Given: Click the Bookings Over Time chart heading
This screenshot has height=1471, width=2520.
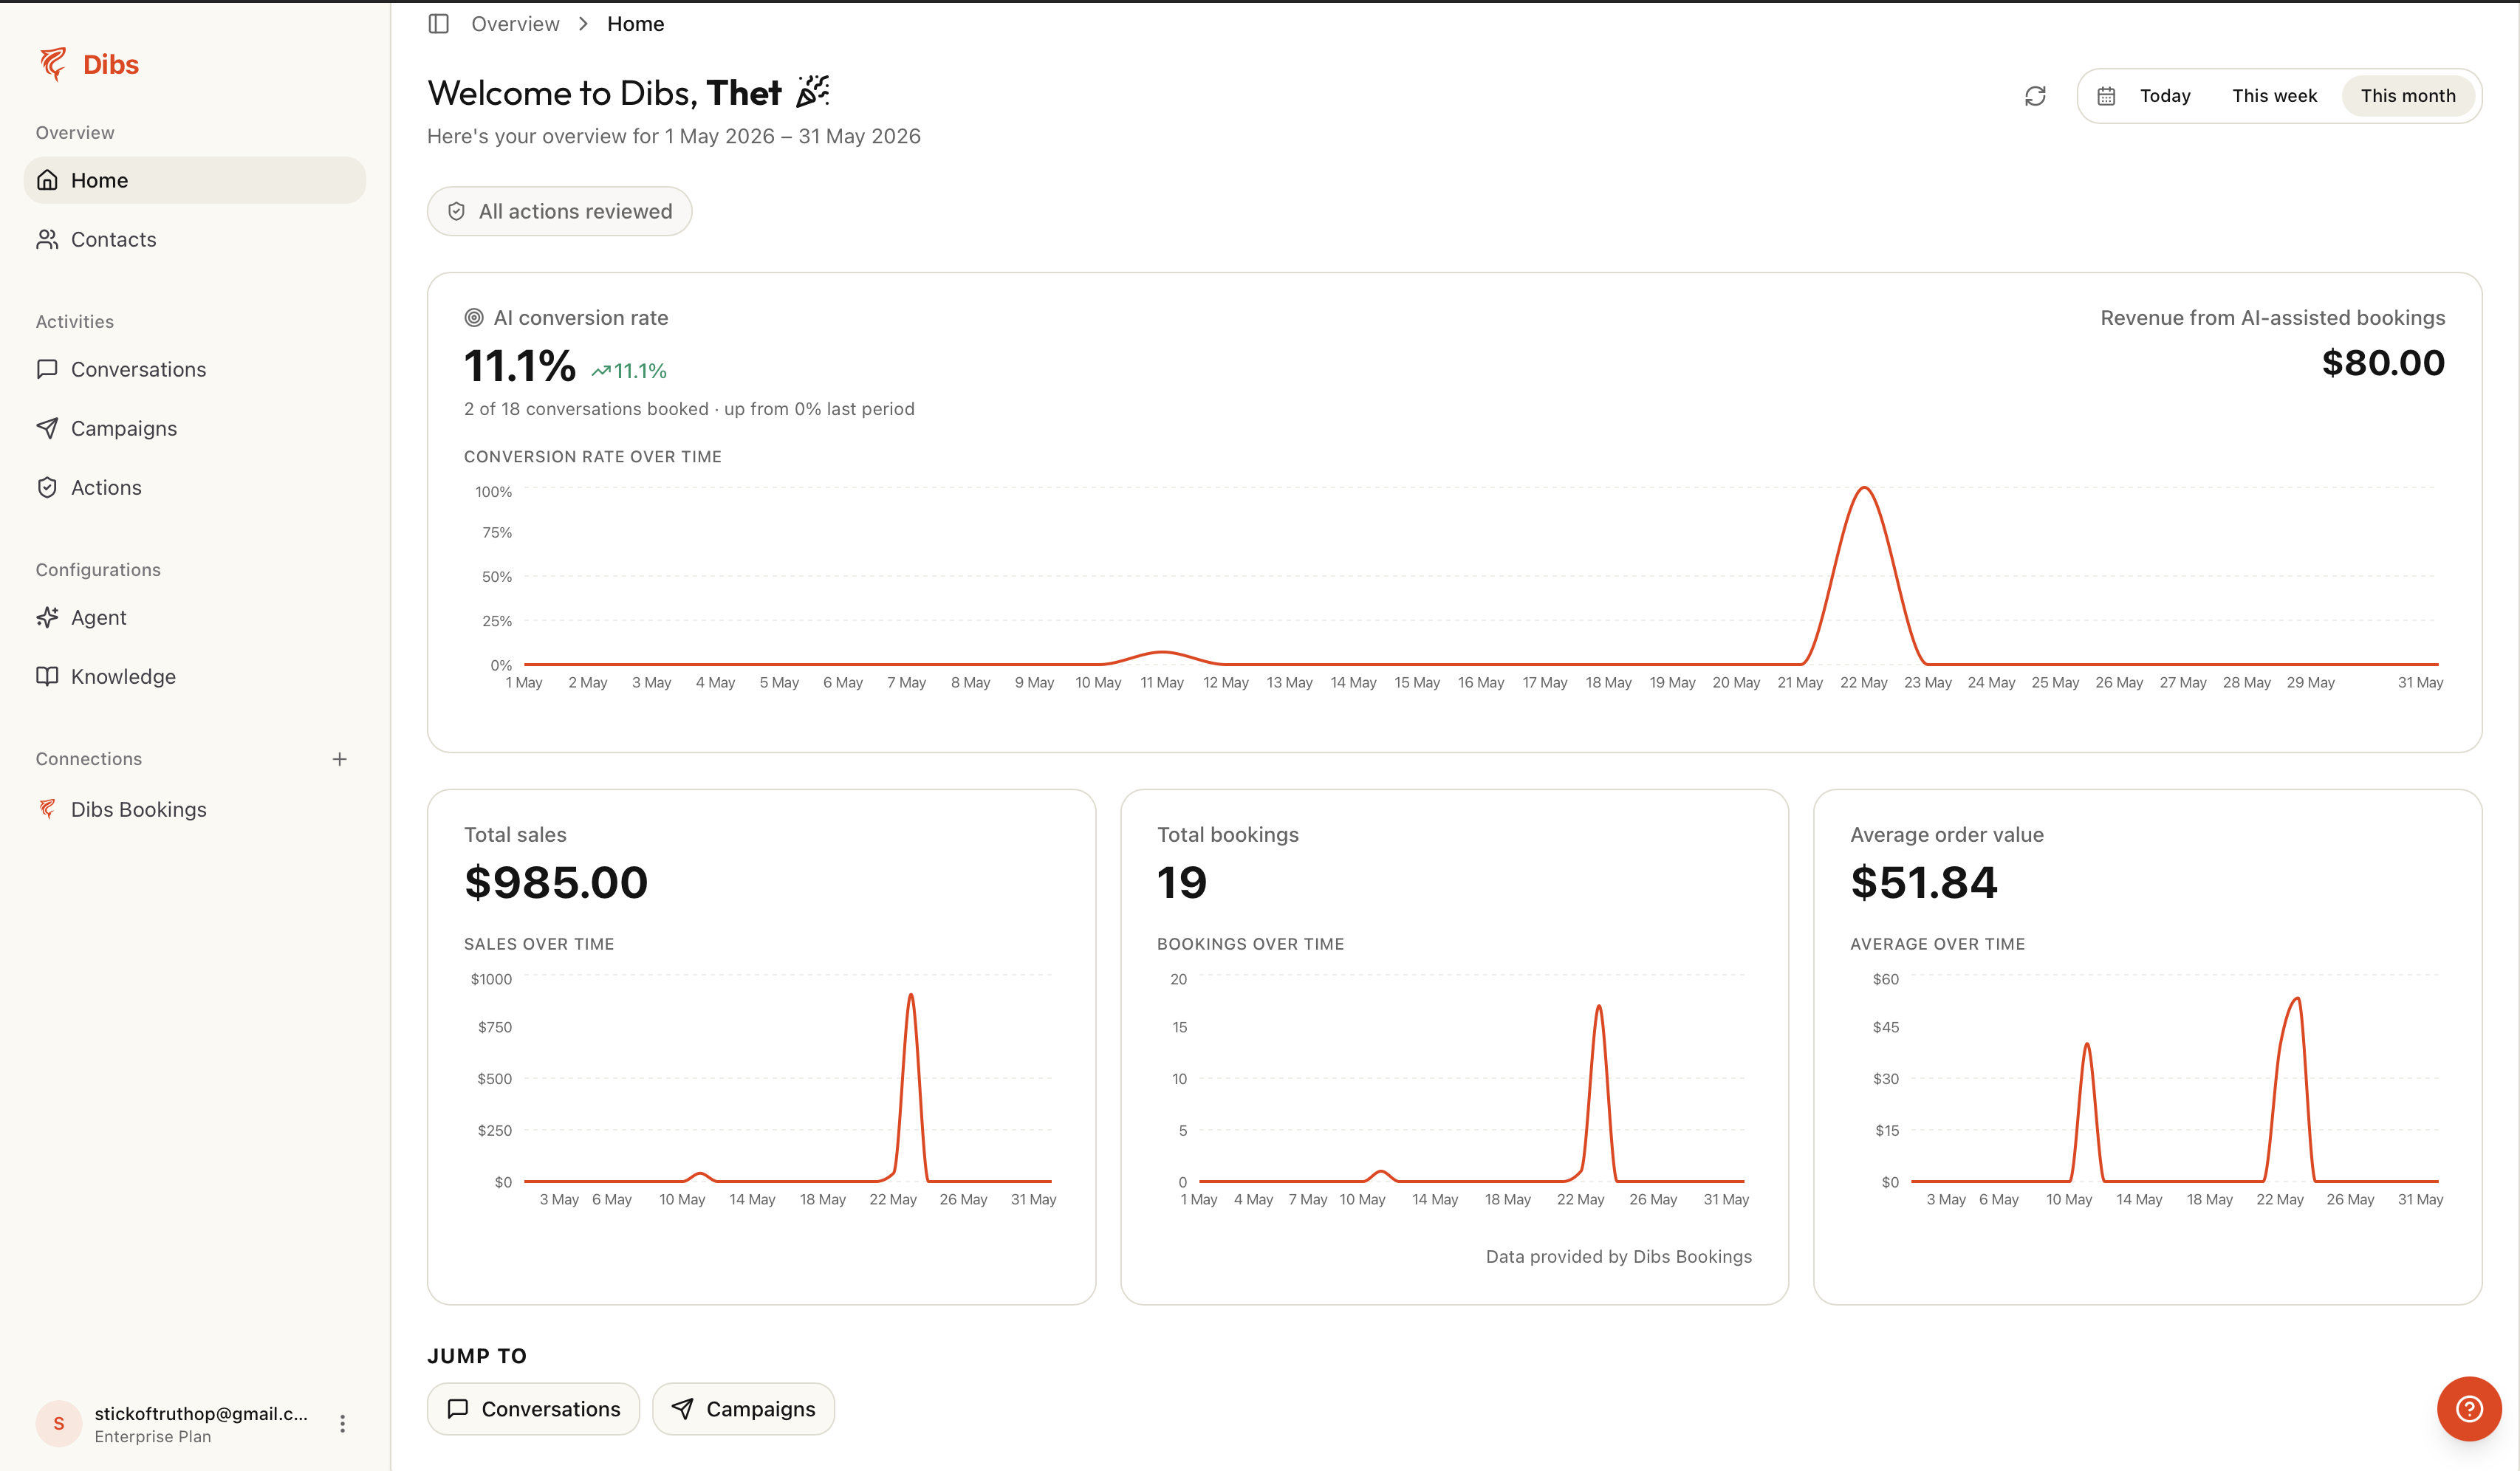Looking at the screenshot, I should [1250, 944].
